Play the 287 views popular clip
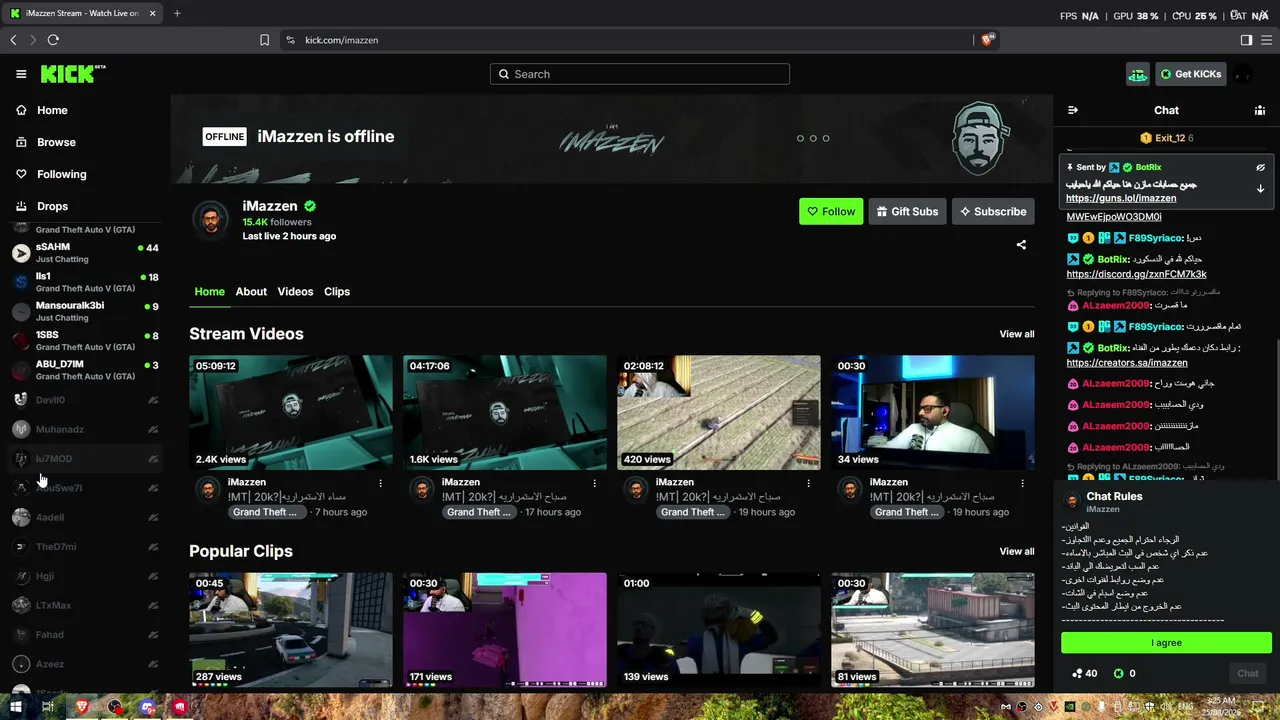Image resolution: width=1280 pixels, height=720 pixels. 291,630
